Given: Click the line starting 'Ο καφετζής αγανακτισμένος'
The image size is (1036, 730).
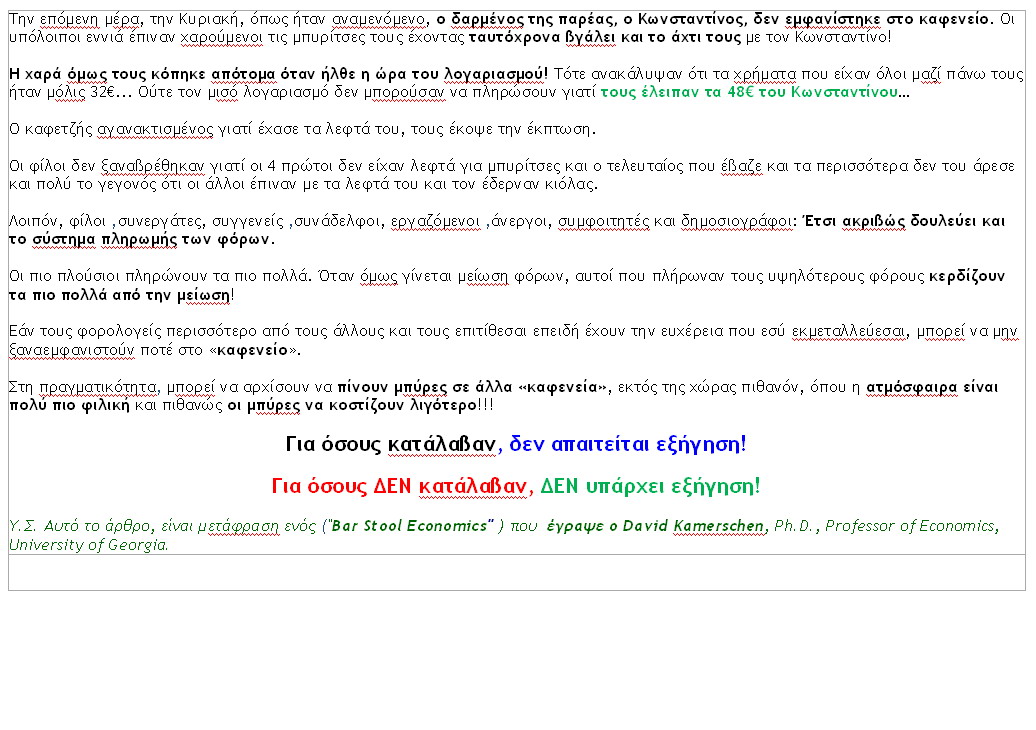Looking at the screenshot, I should tap(303, 129).
